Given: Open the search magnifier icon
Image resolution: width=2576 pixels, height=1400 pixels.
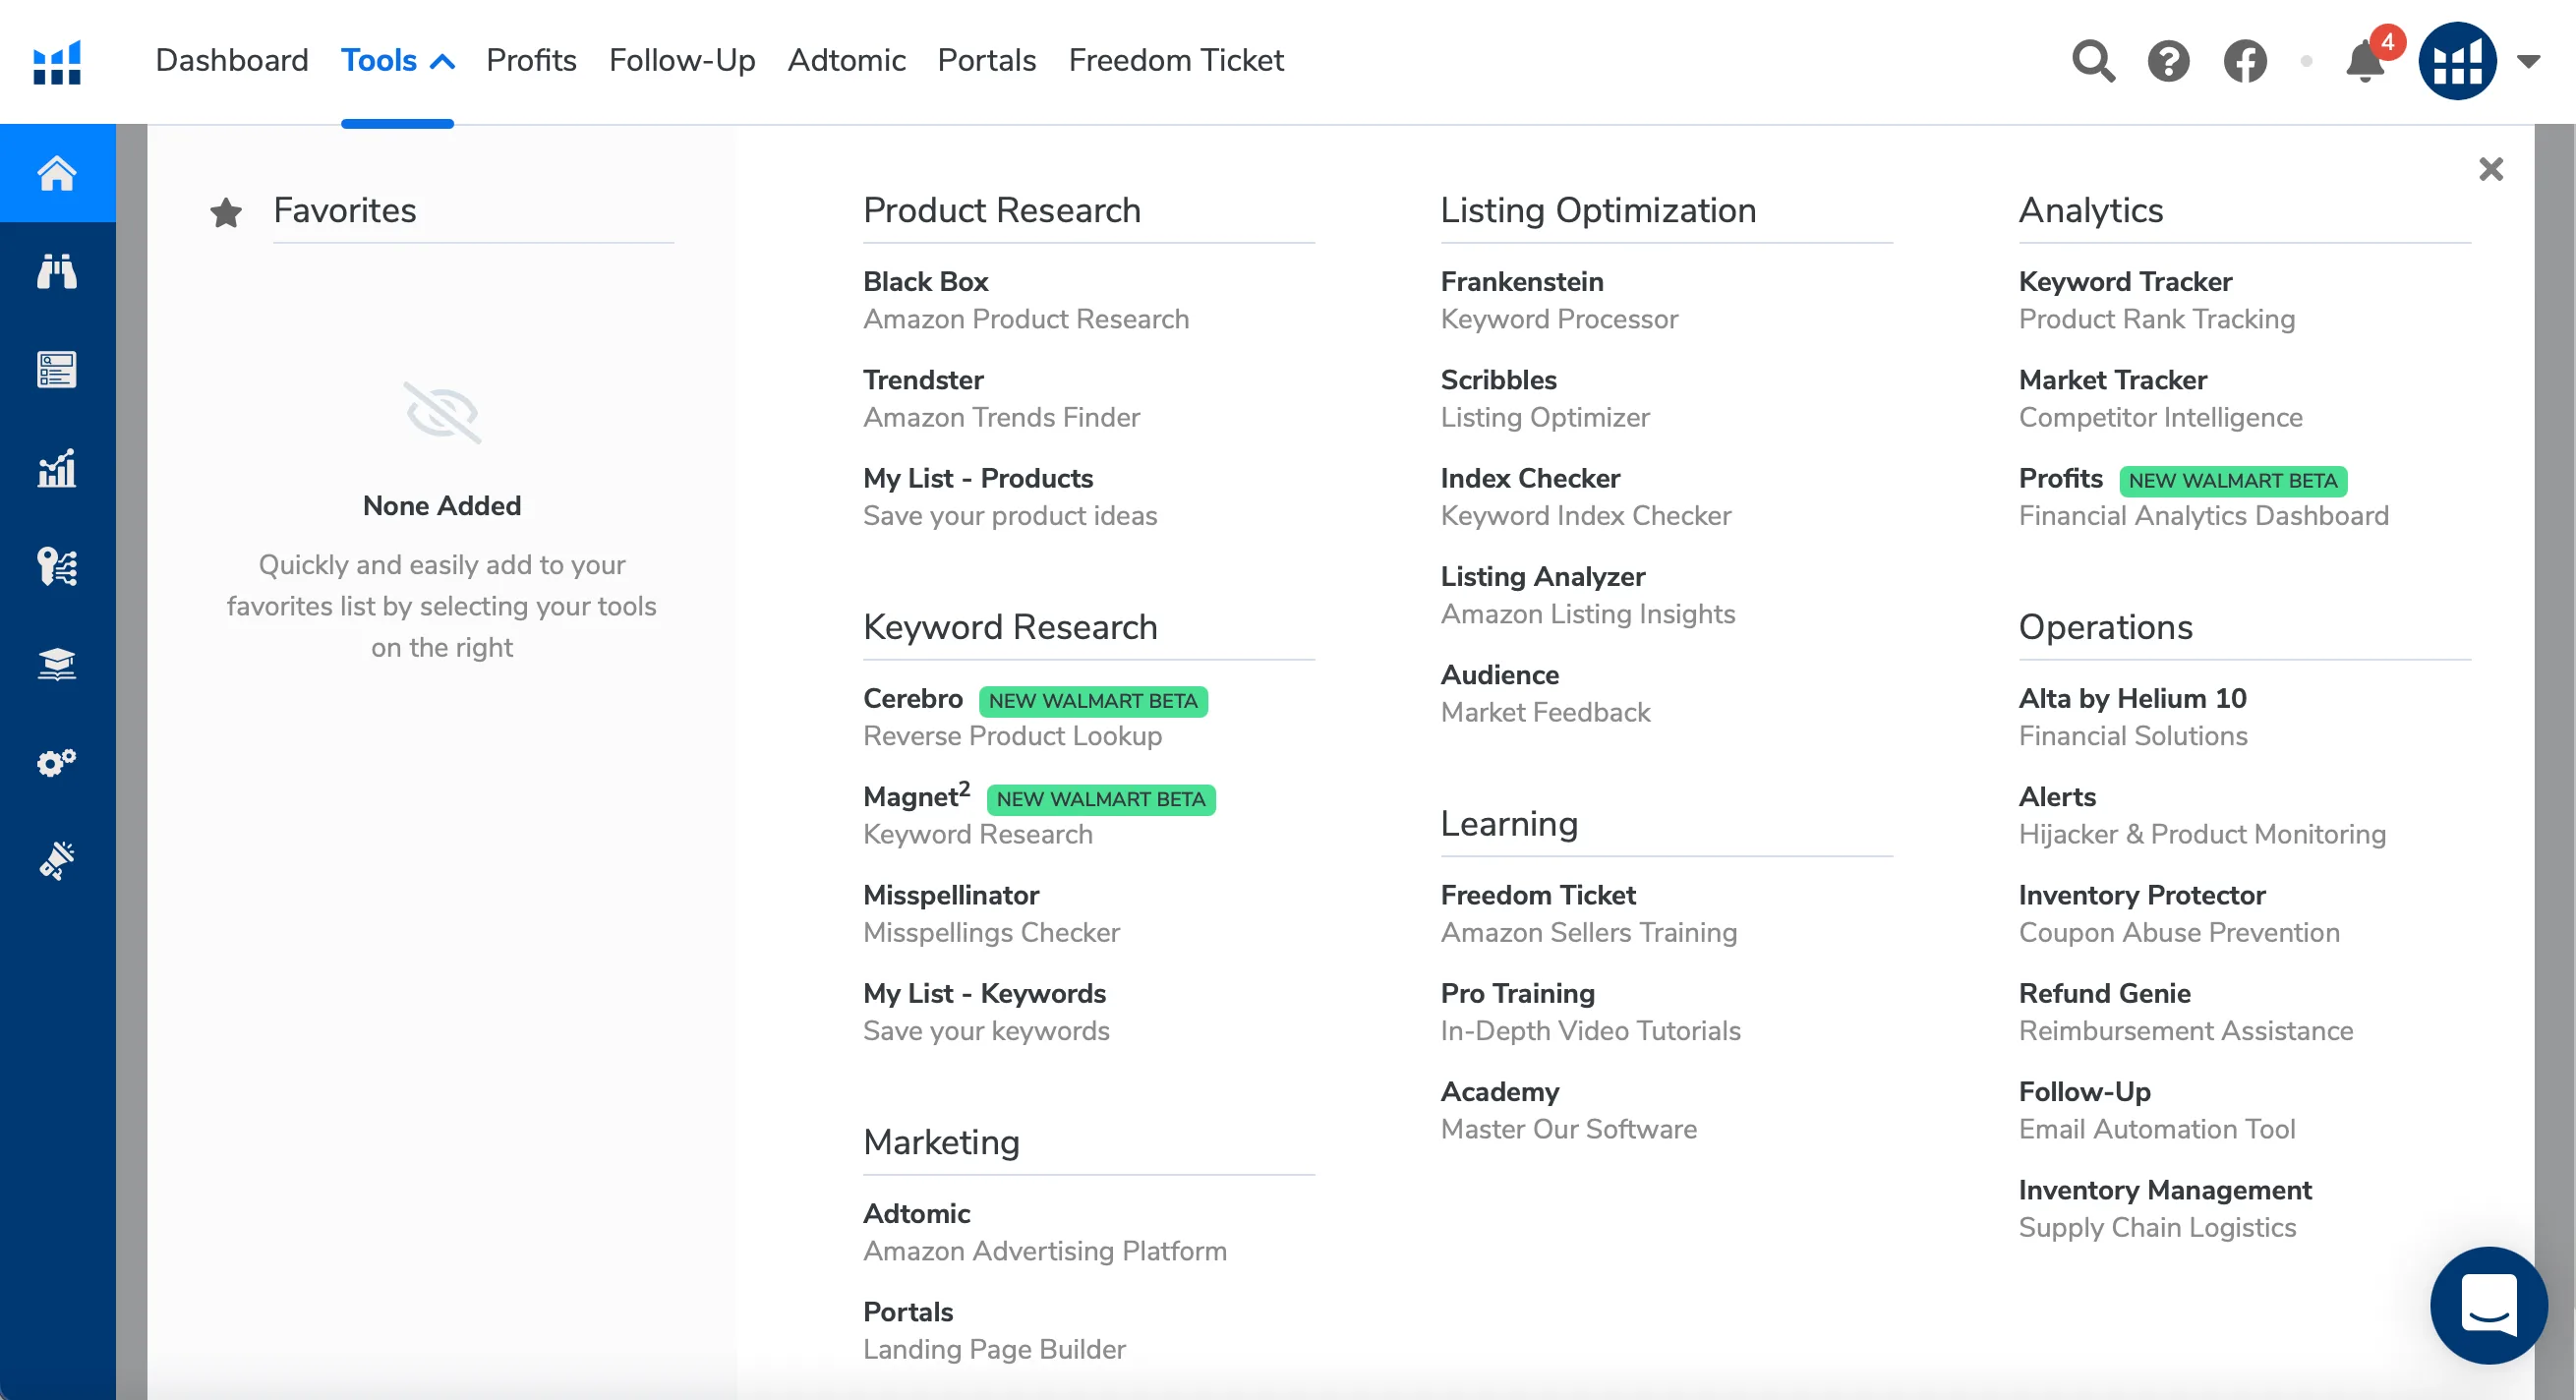Looking at the screenshot, I should [2093, 61].
